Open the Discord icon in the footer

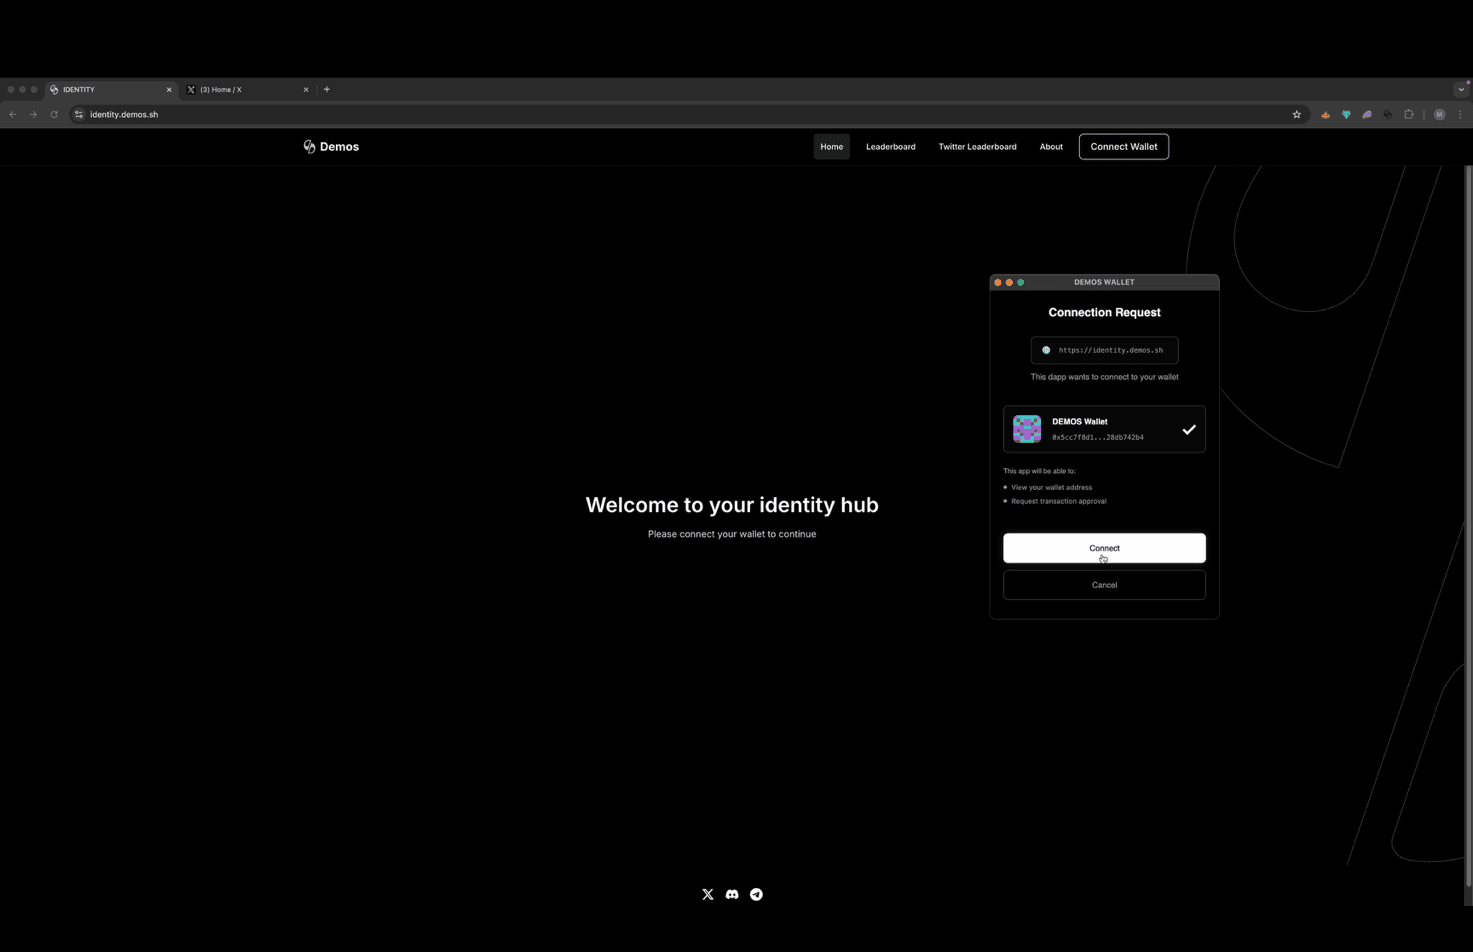(732, 894)
